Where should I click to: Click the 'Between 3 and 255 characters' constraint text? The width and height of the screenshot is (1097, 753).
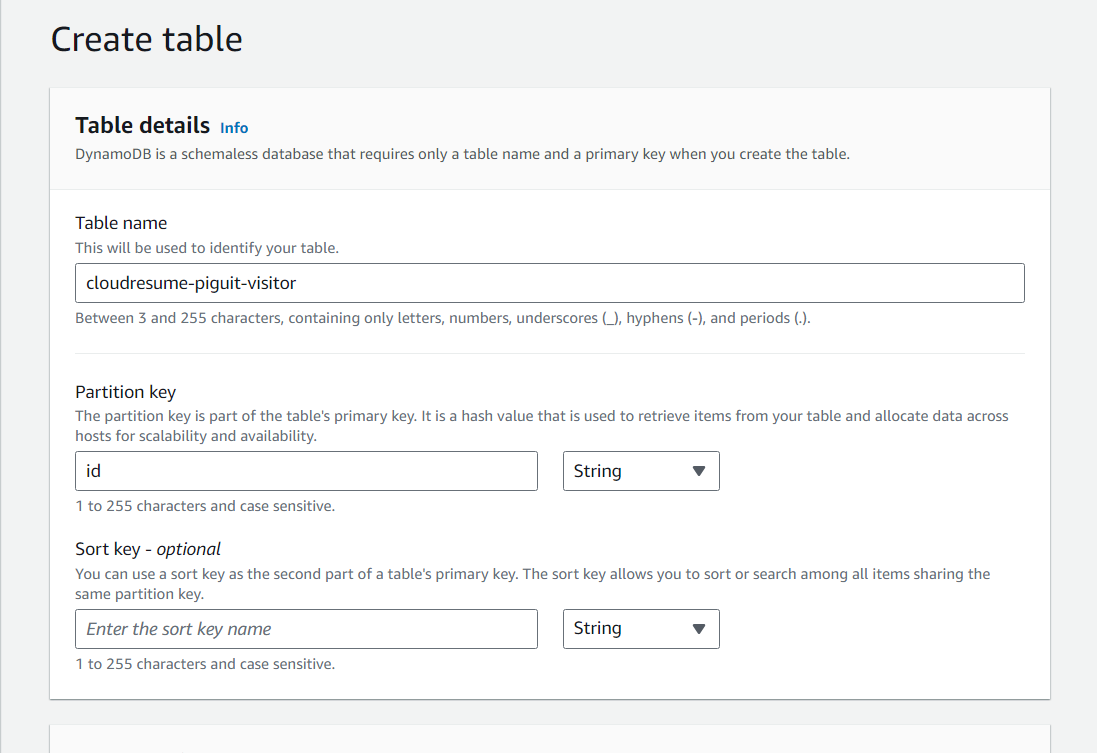click(x=443, y=318)
